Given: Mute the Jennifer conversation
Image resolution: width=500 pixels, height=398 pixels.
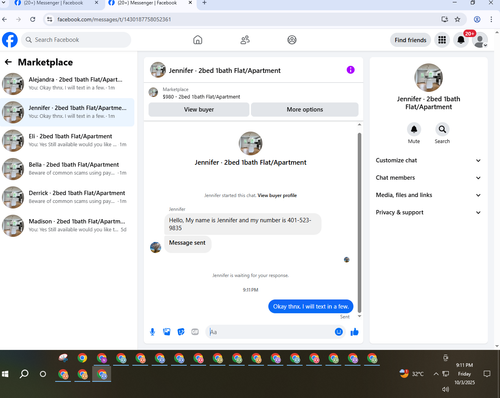Looking at the screenshot, I should 414,129.
